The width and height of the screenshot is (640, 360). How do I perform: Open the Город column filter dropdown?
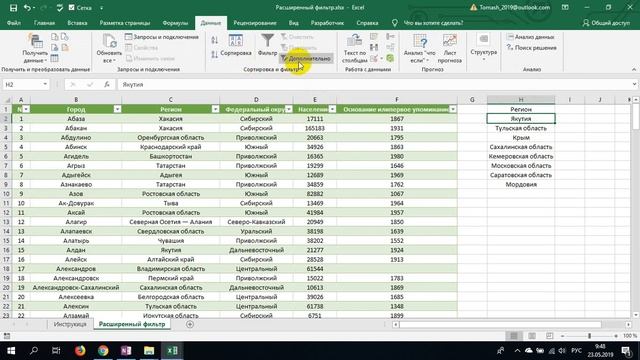pos(118,109)
